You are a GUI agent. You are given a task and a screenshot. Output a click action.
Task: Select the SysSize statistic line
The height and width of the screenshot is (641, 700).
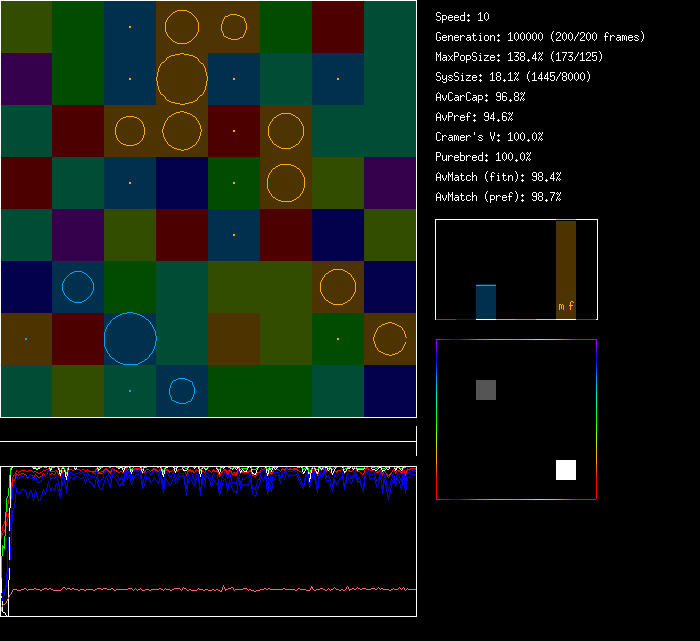pyautogui.click(x=512, y=77)
